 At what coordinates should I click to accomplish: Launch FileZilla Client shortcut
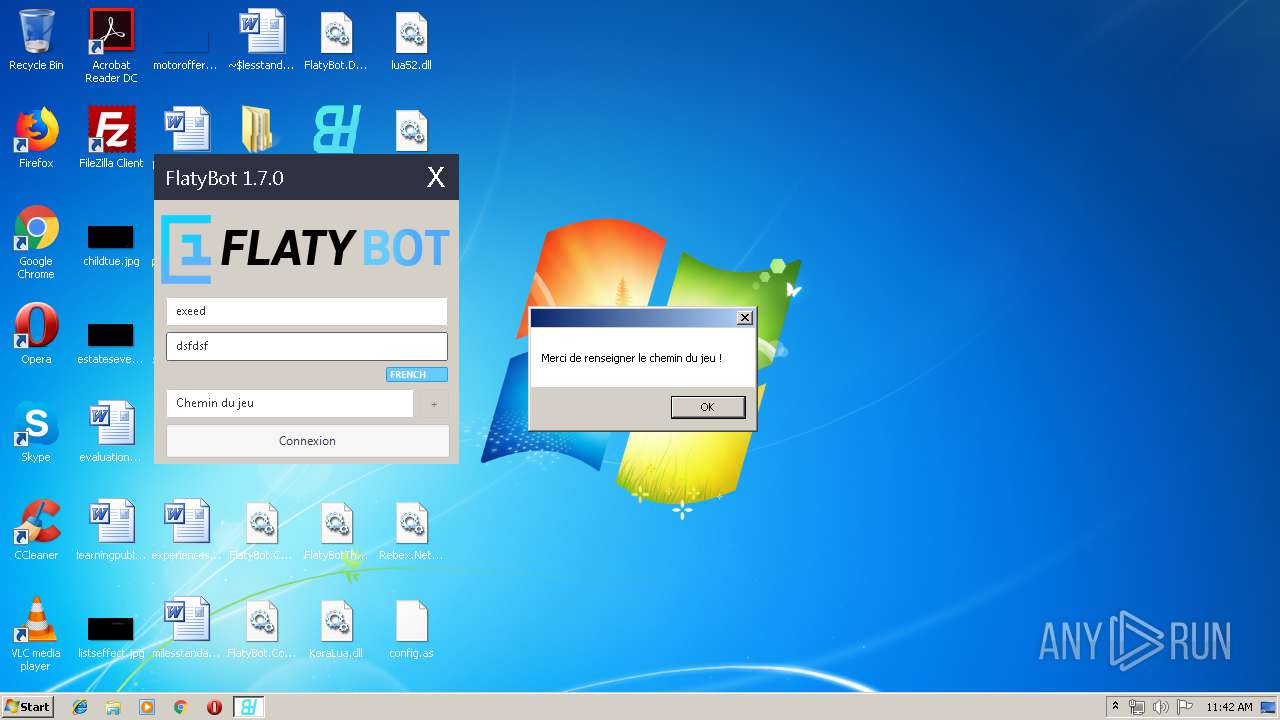pyautogui.click(x=111, y=138)
